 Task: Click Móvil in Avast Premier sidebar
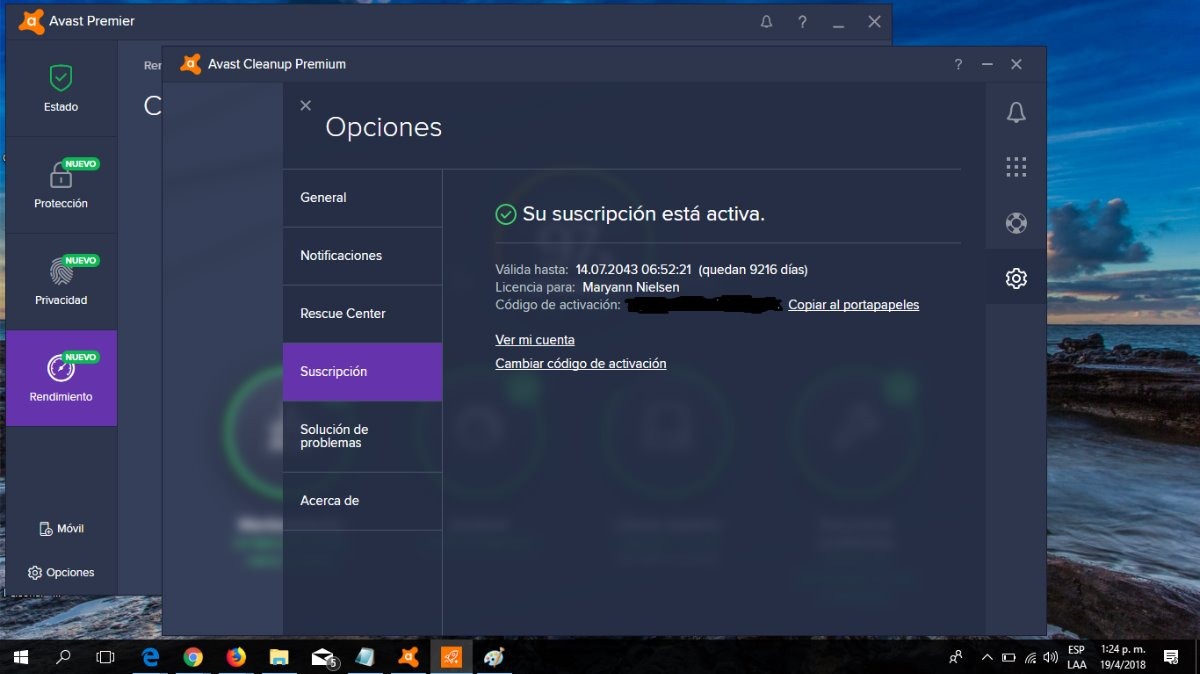click(61, 528)
